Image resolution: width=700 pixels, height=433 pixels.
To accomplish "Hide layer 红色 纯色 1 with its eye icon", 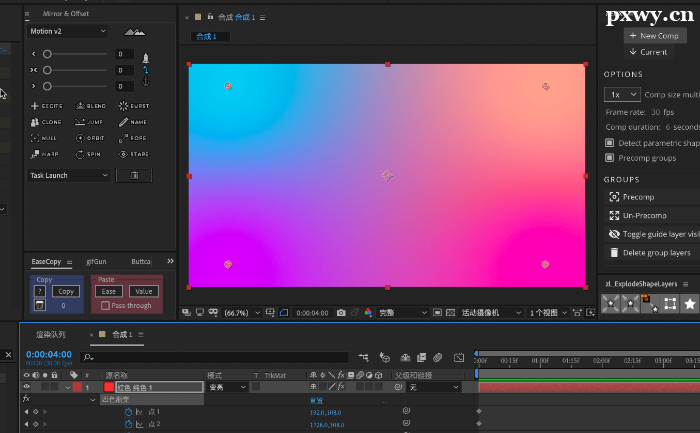I will pyautogui.click(x=26, y=387).
